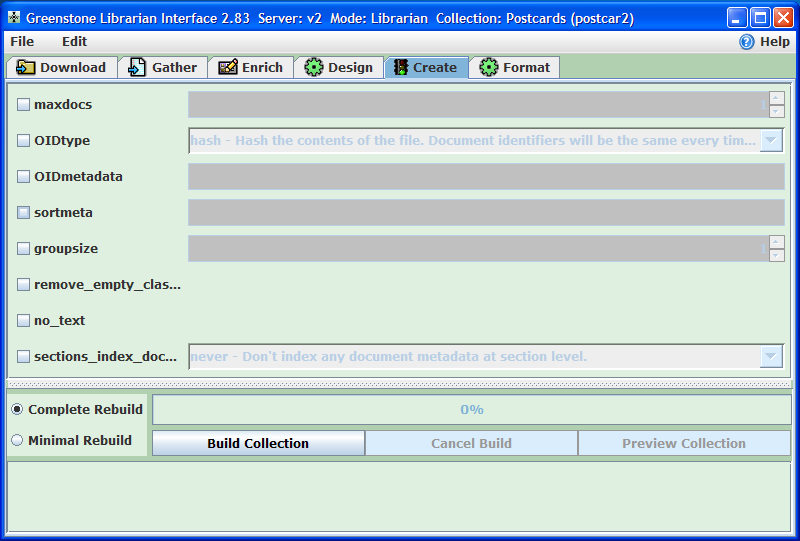
Task: Enable the maxdocs option checkbox
Action: click(x=24, y=105)
